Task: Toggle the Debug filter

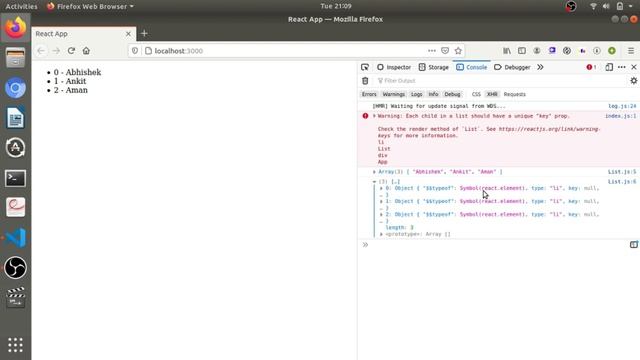Action: 452,94
